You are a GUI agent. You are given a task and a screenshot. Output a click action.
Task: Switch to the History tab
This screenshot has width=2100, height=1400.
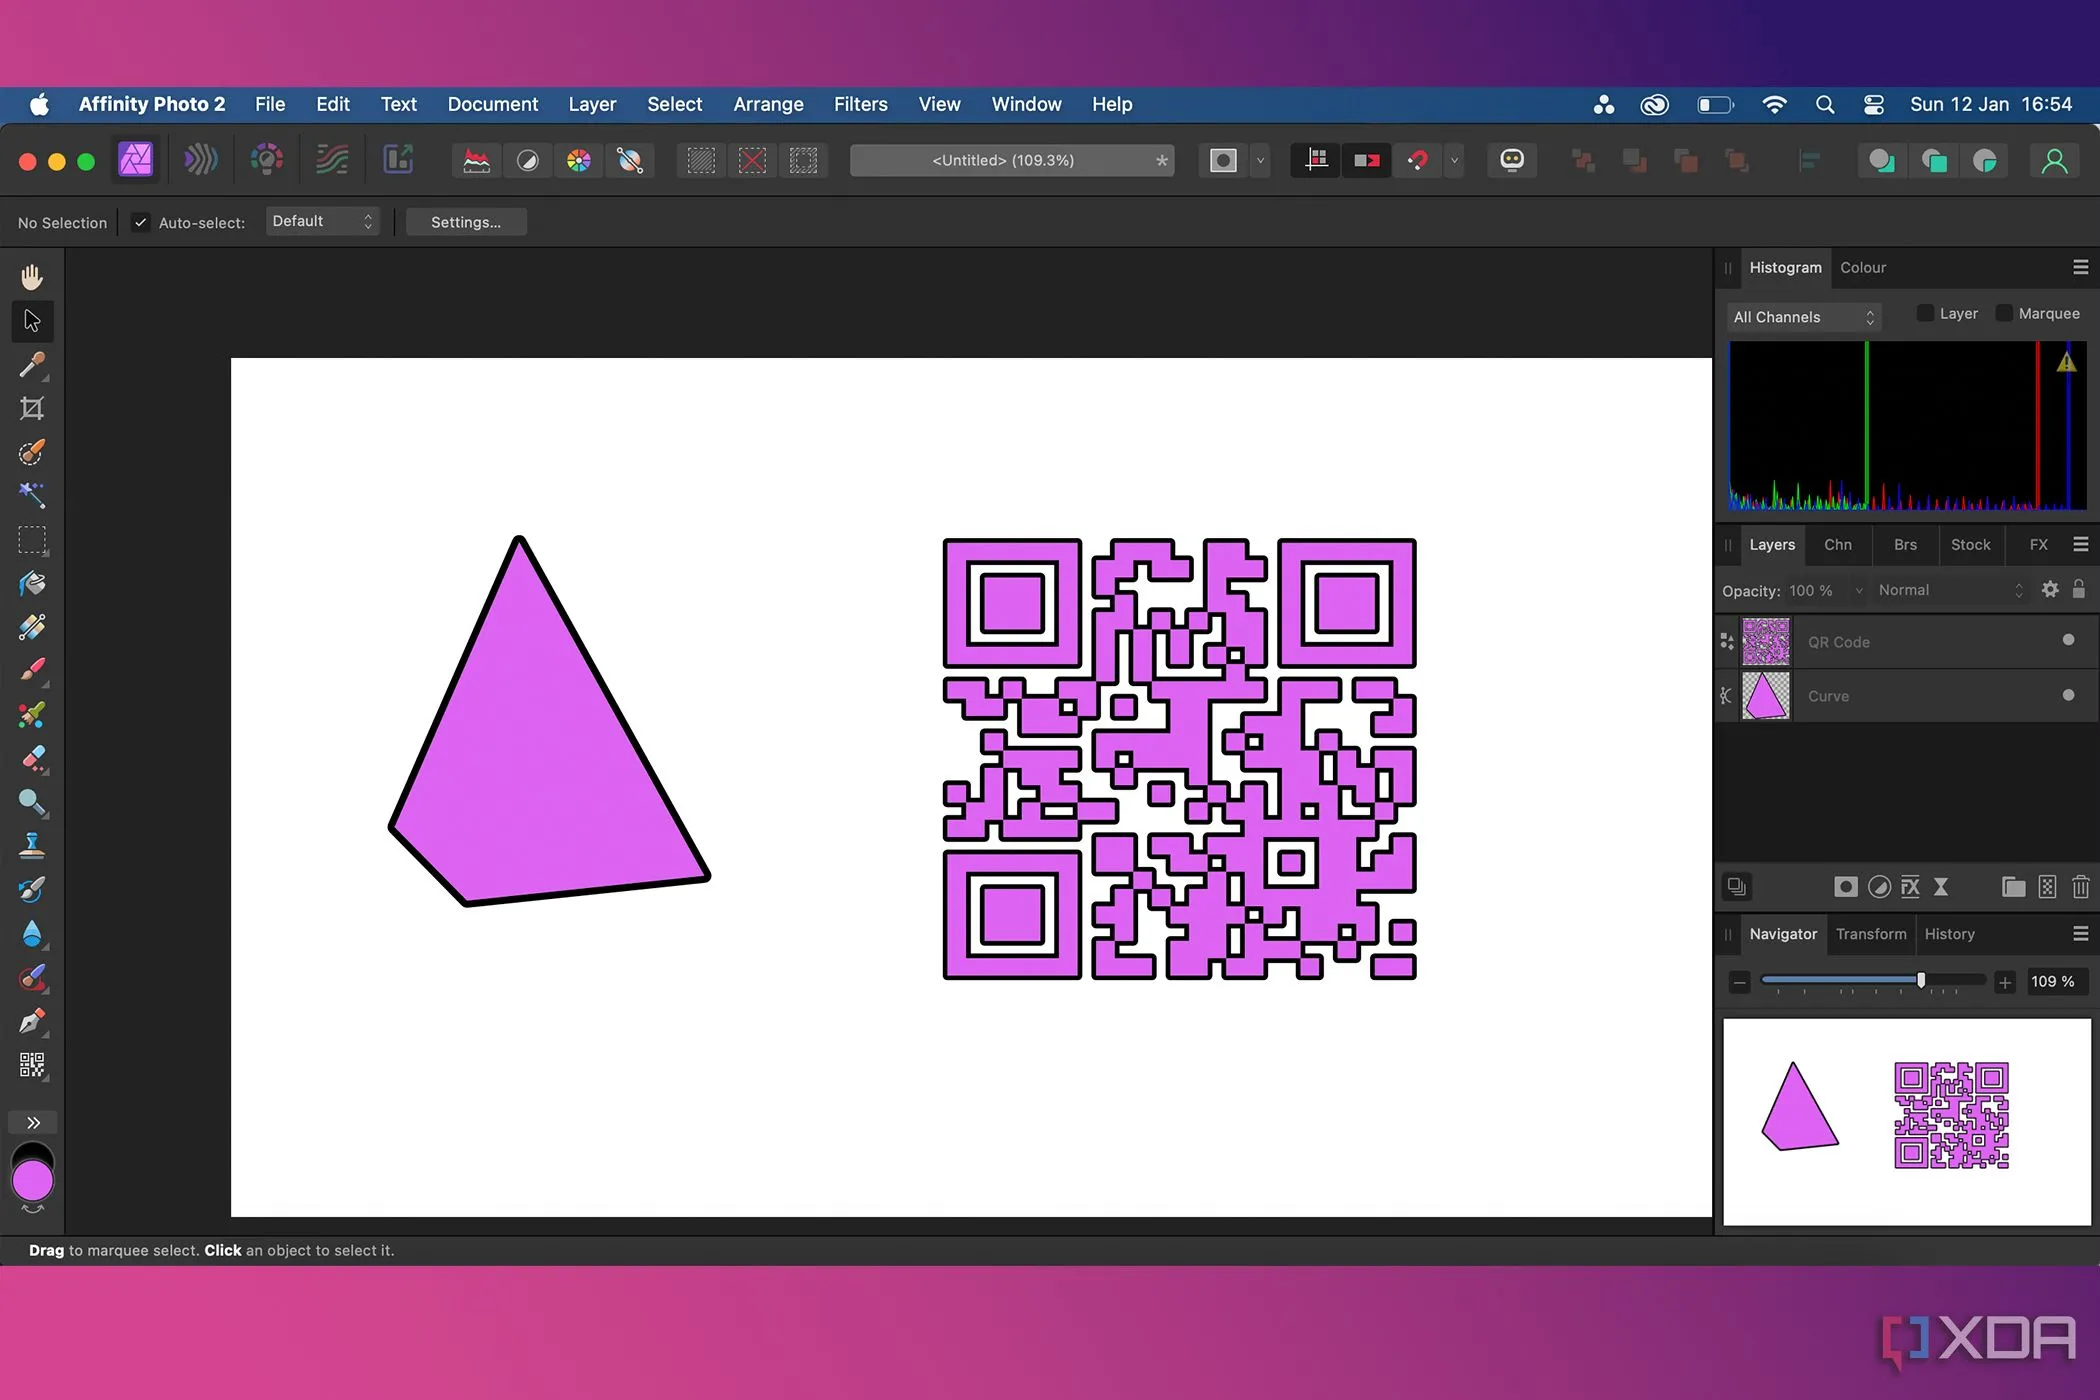pyautogui.click(x=1949, y=934)
